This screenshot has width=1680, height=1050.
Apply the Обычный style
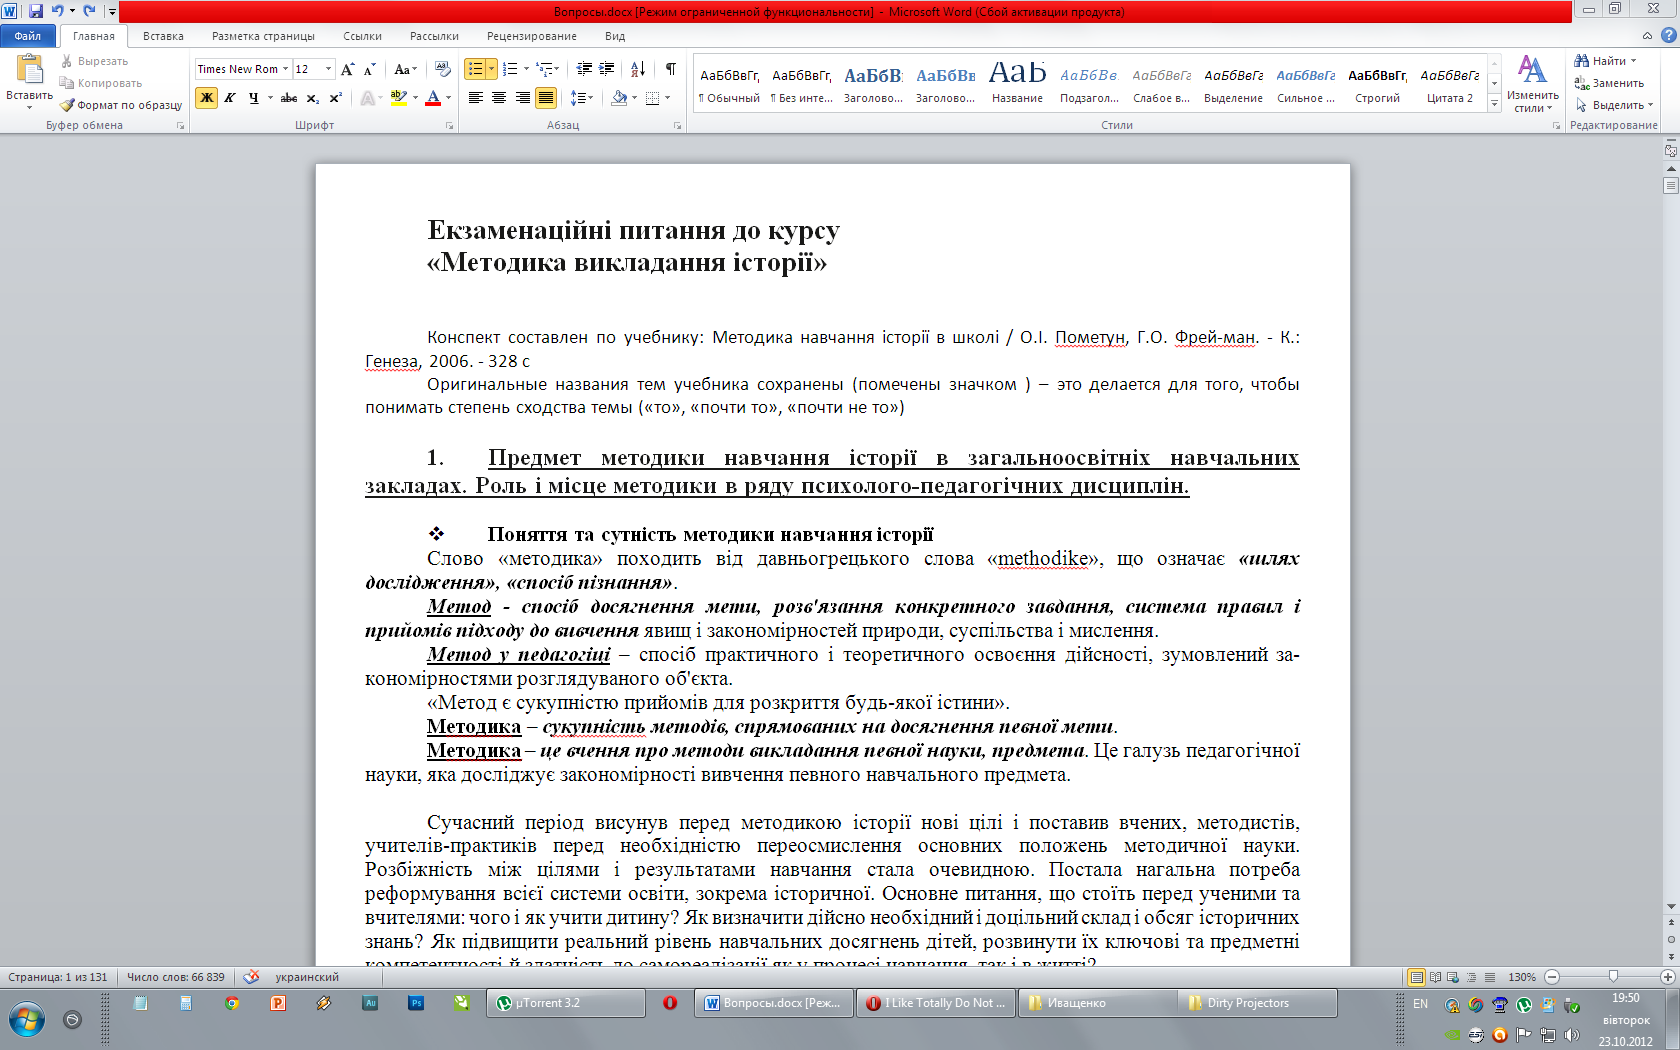tap(729, 83)
